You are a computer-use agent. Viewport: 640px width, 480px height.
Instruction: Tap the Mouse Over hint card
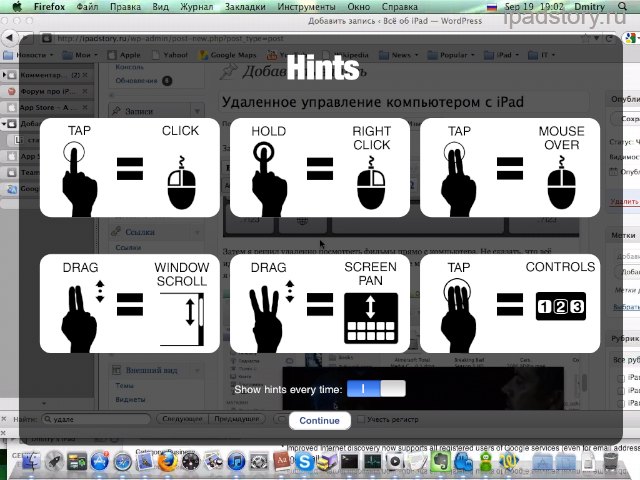tap(510, 167)
